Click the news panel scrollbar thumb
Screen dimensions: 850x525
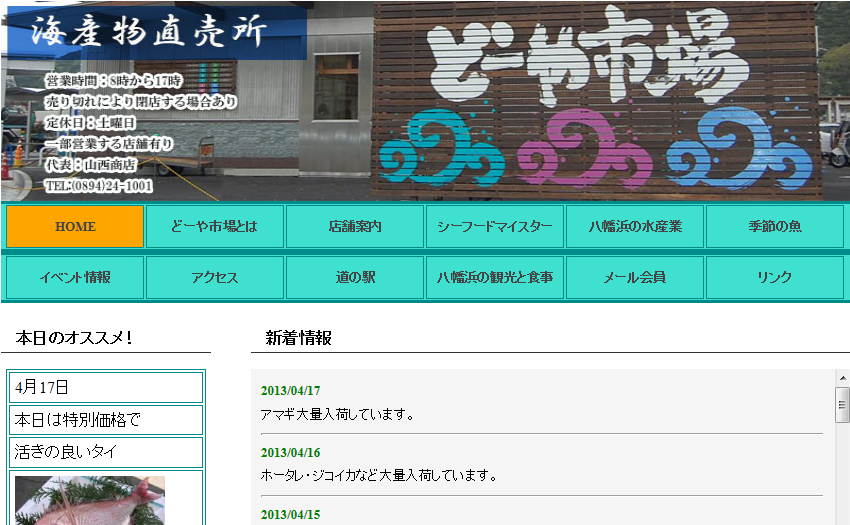pos(842,405)
